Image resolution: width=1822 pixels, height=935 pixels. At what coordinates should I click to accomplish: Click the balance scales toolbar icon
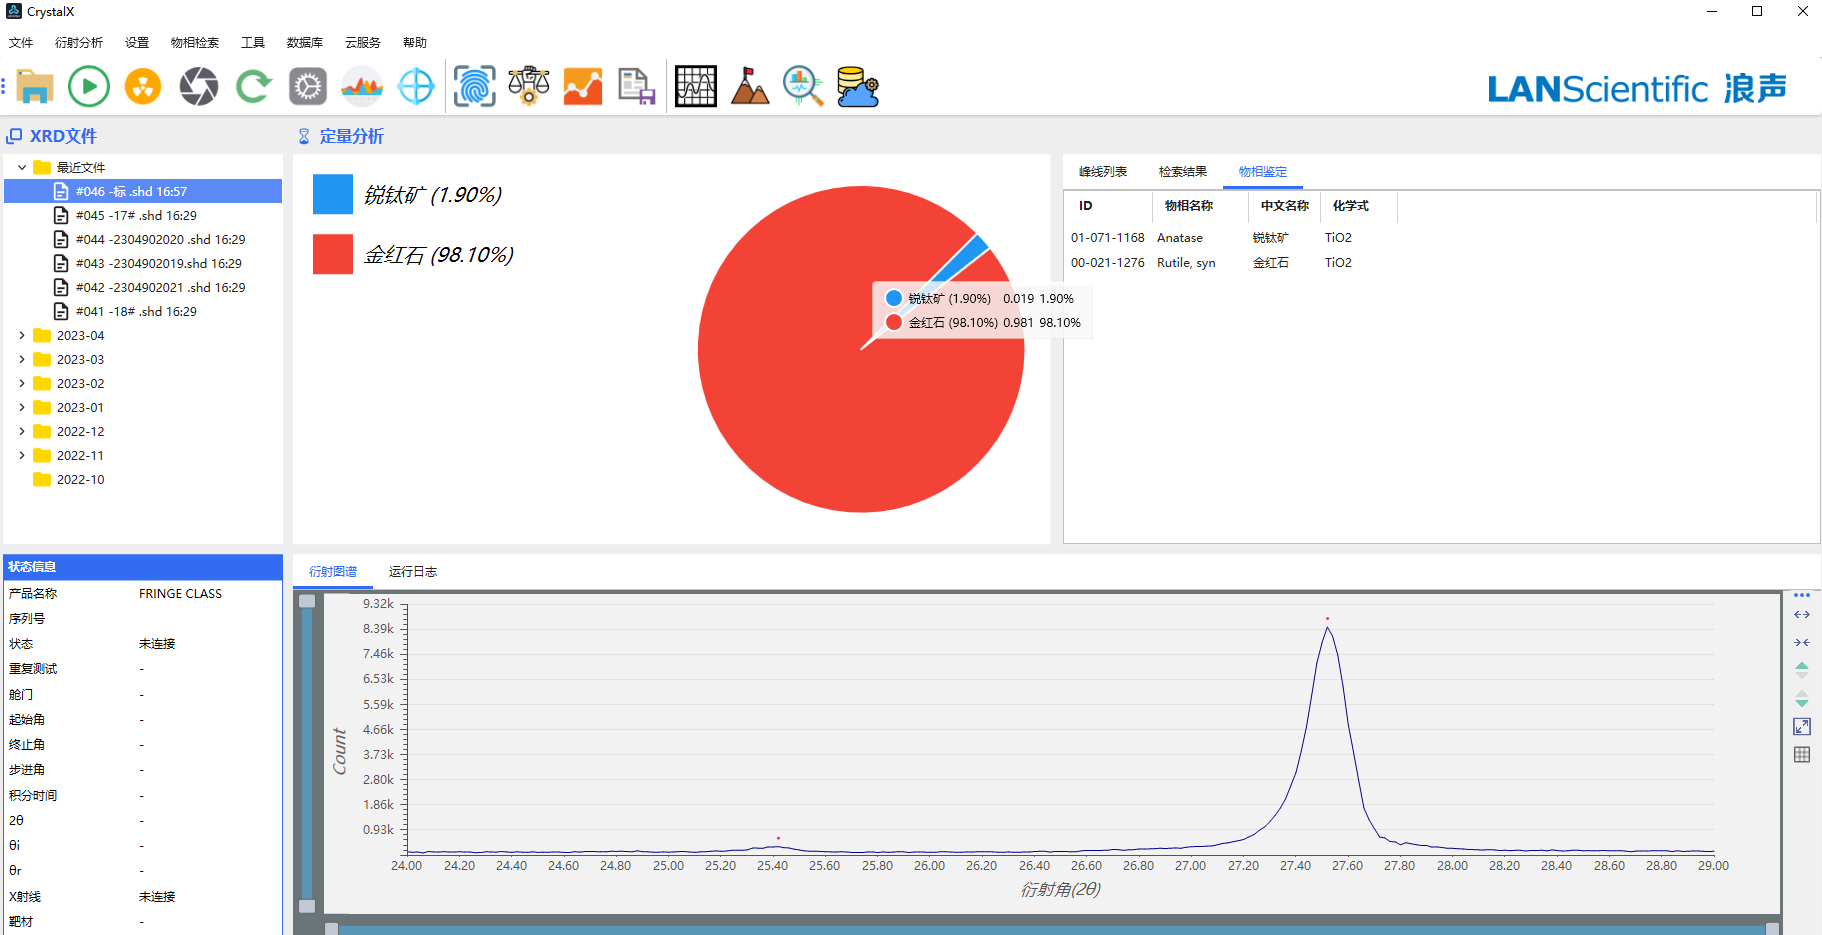(528, 87)
